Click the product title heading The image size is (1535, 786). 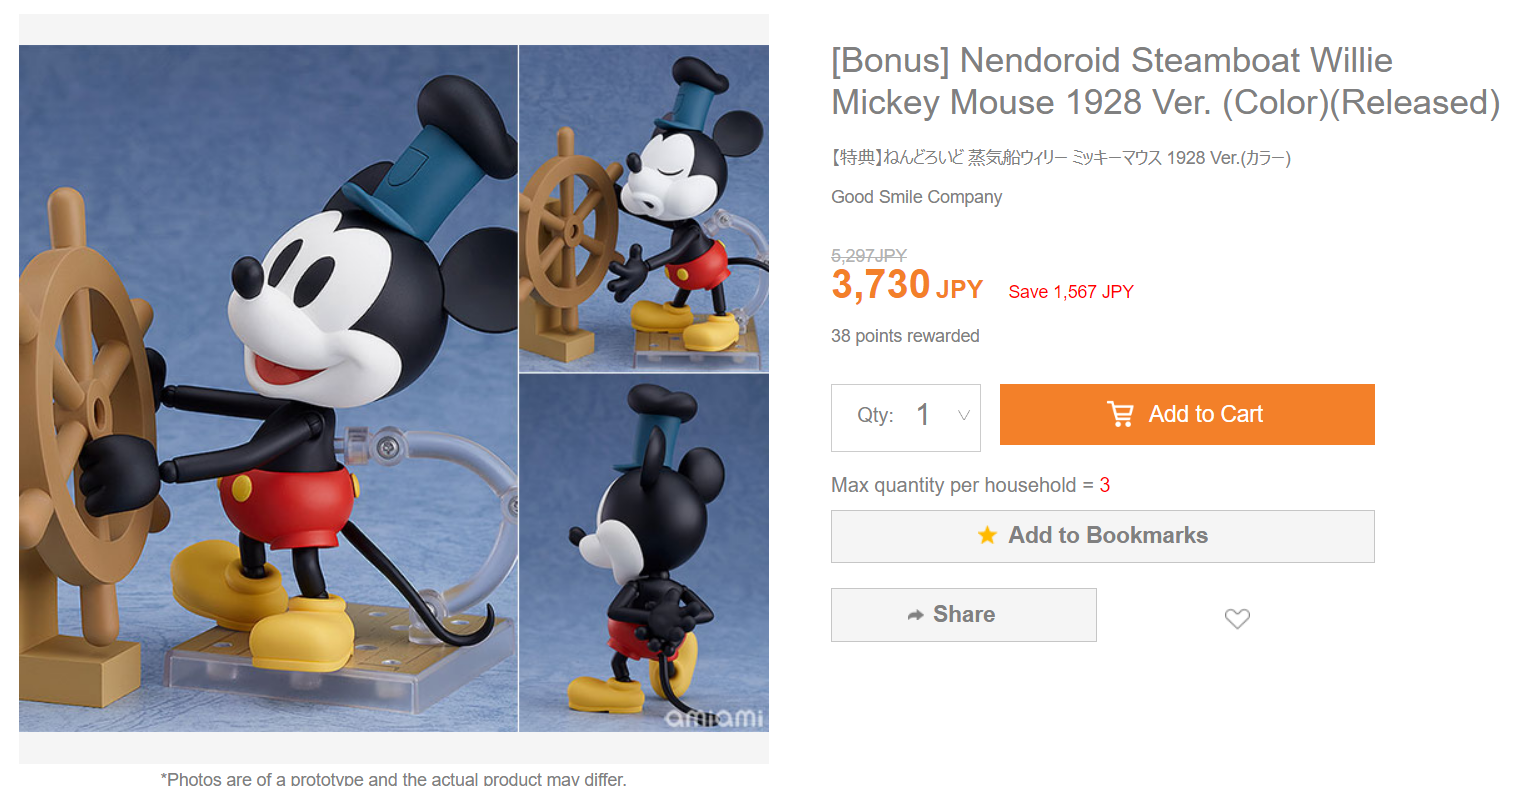(1166, 81)
